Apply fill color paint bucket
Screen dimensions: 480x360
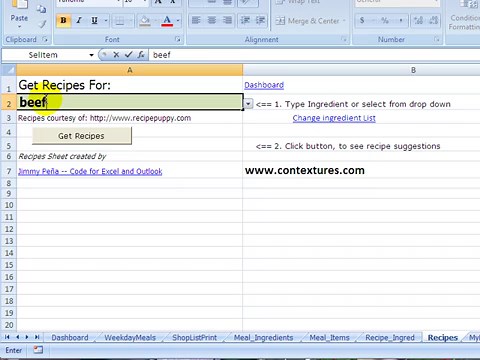[145, 21]
